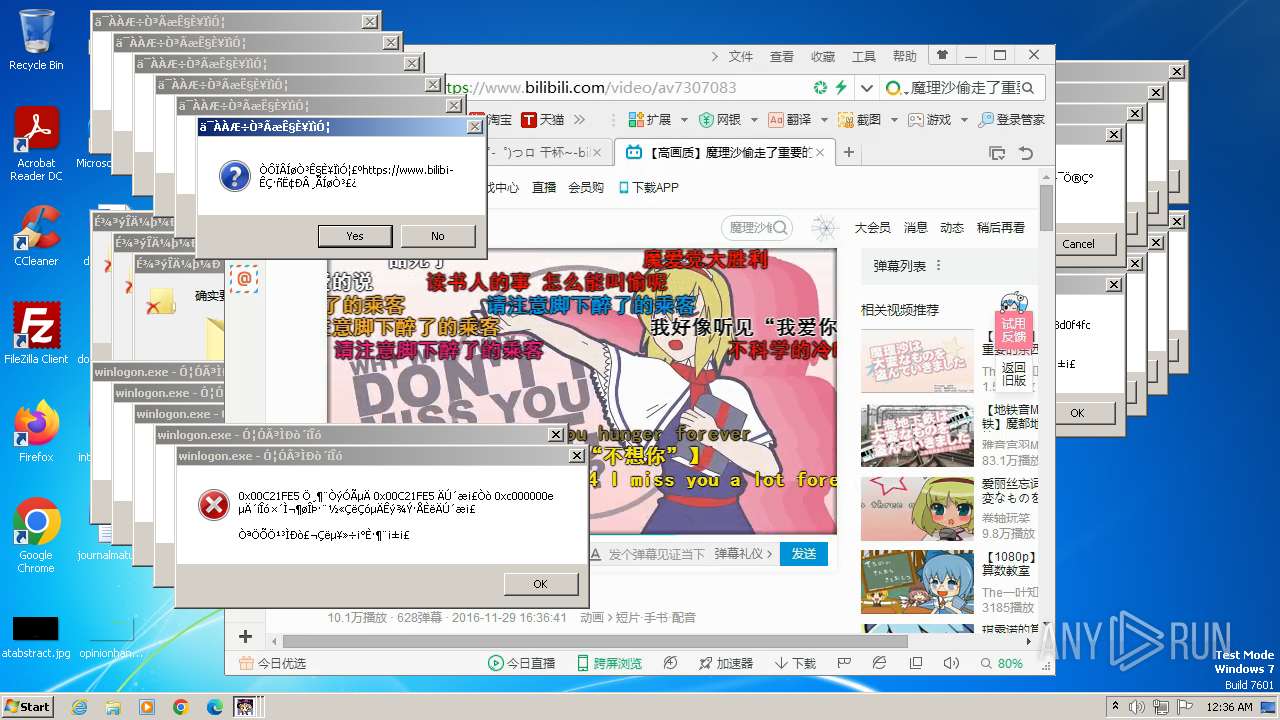The image size is (1280, 720).
Task: Click the 网银 shield icon
Action: [x=706, y=120]
